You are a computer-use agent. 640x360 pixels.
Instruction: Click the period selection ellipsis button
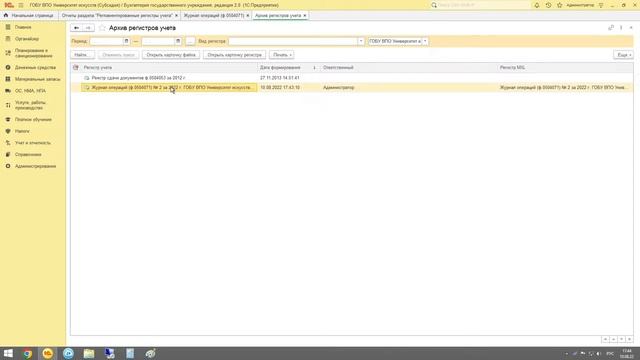click(x=190, y=41)
